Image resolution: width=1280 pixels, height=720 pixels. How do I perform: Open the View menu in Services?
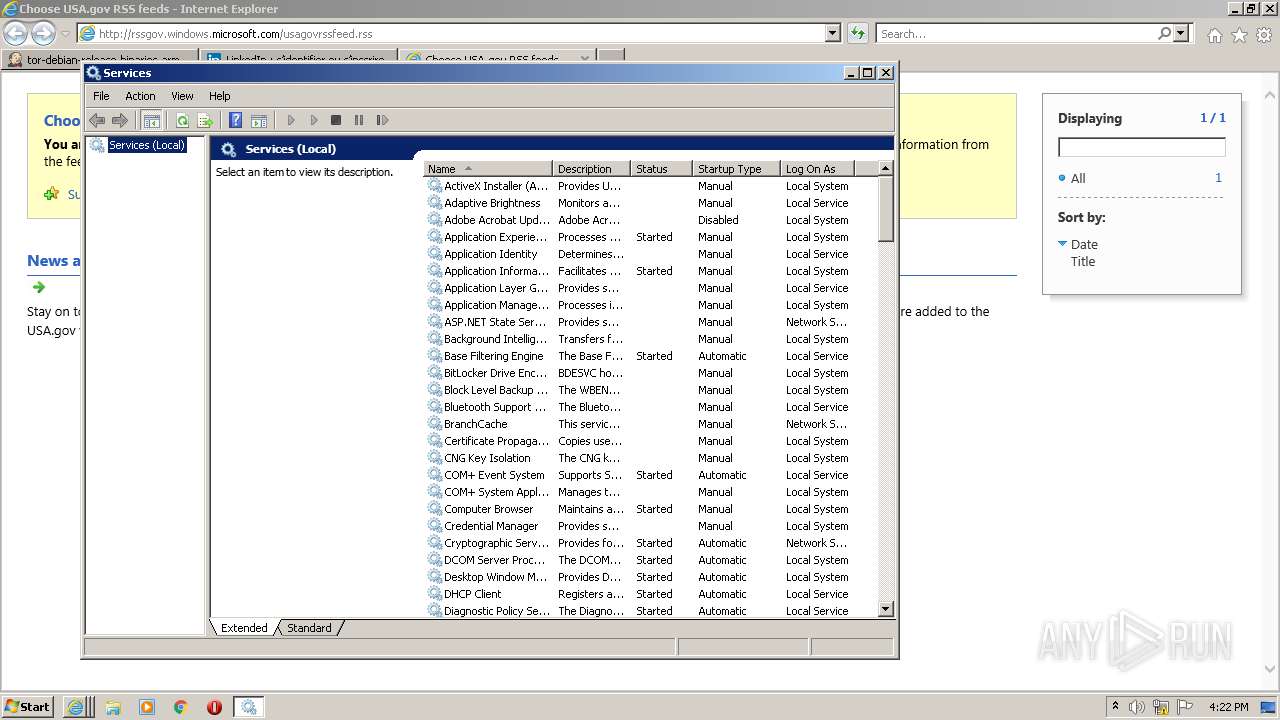182,96
